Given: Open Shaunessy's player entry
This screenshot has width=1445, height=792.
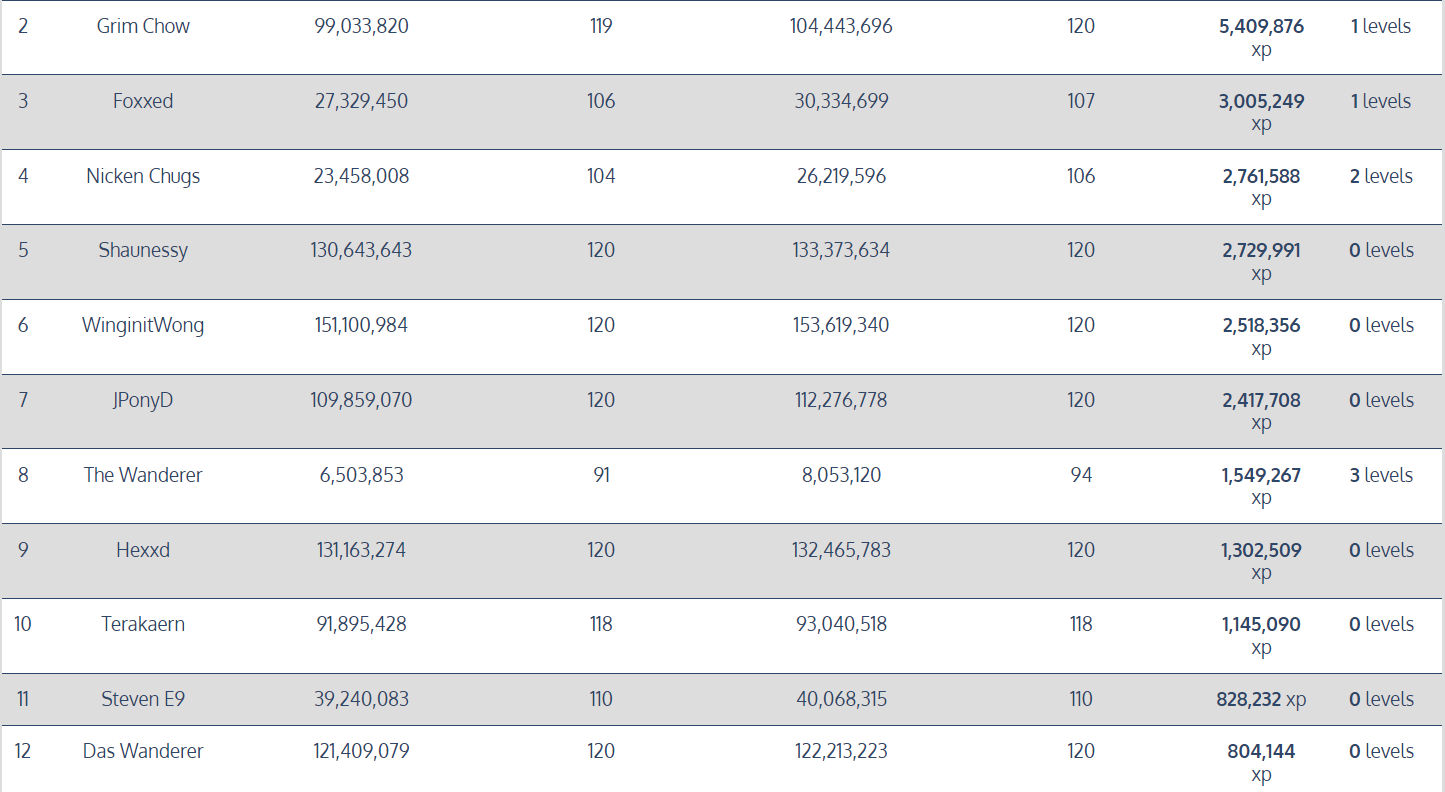Looking at the screenshot, I should point(143,250).
